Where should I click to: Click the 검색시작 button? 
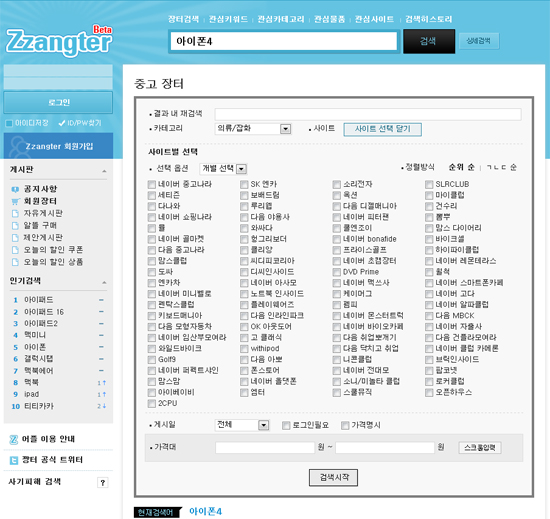click(334, 477)
